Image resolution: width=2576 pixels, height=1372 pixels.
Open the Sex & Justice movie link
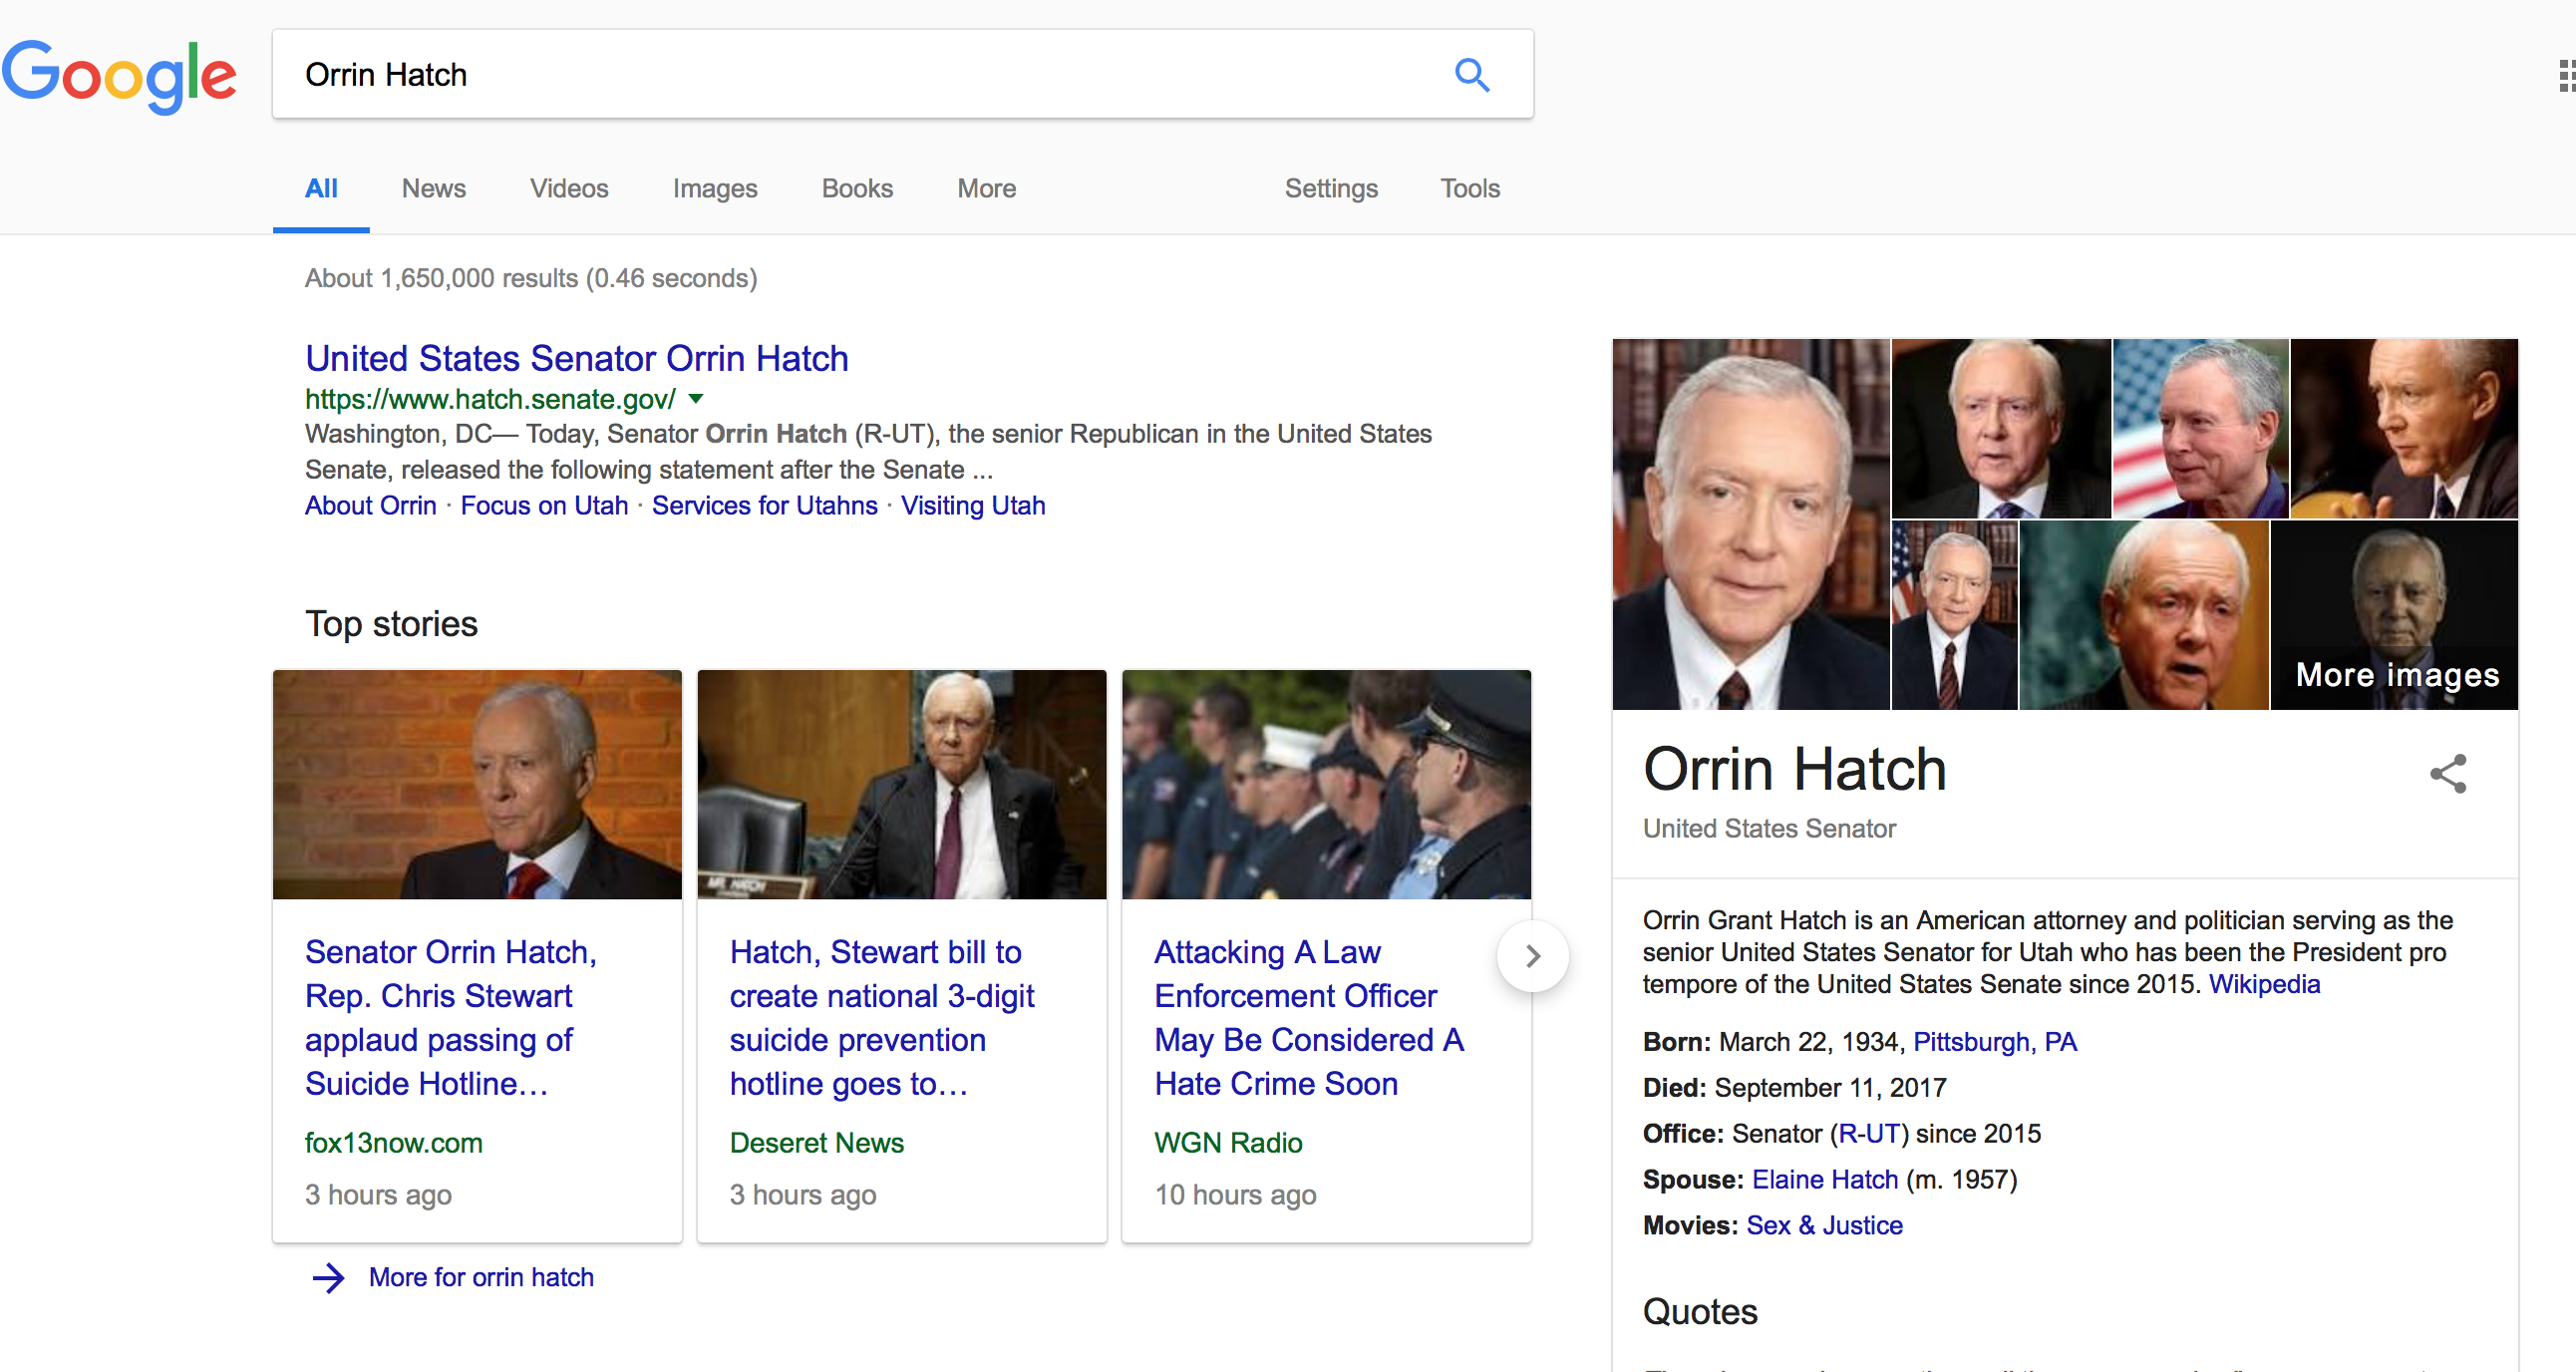[x=1823, y=1225]
